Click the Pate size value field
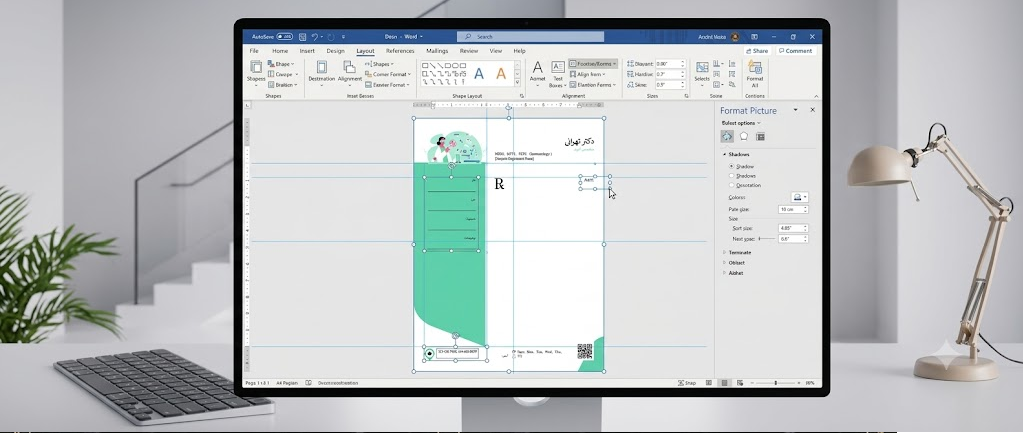Viewport: 1023px width, 433px height. pyautogui.click(x=793, y=209)
